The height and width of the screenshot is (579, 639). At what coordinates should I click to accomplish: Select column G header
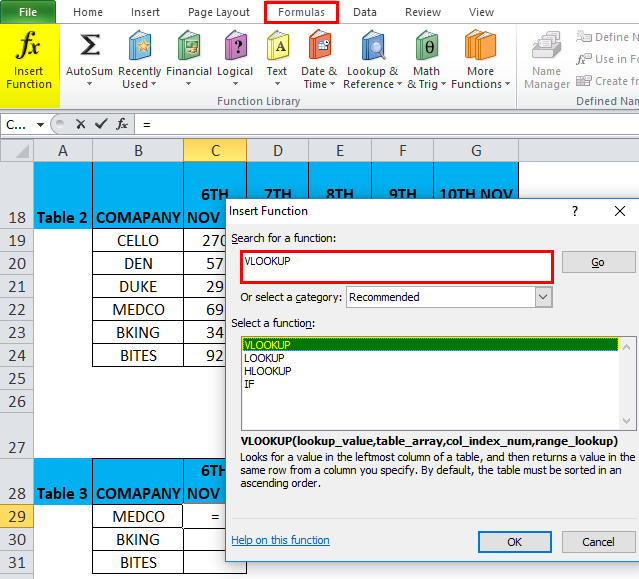click(476, 151)
